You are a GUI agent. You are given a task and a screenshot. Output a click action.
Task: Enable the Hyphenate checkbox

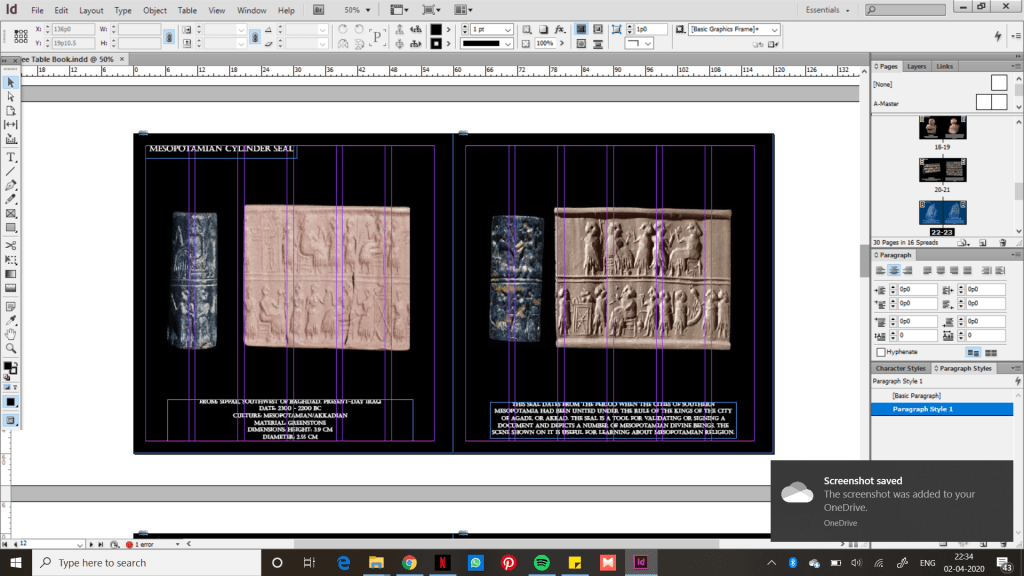point(881,352)
